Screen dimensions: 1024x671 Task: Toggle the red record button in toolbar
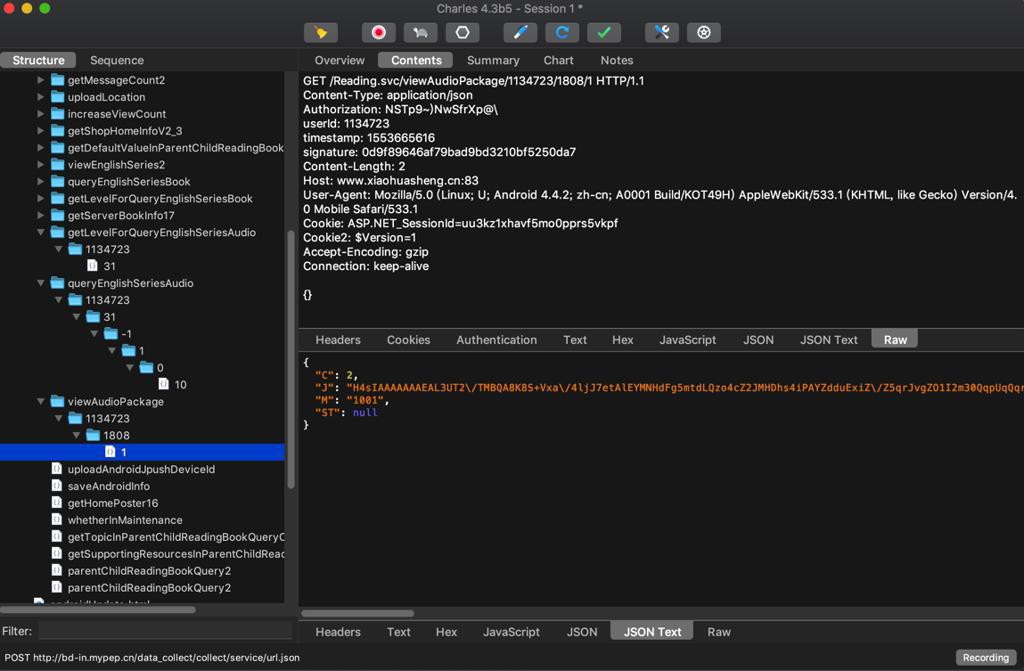[x=379, y=33]
